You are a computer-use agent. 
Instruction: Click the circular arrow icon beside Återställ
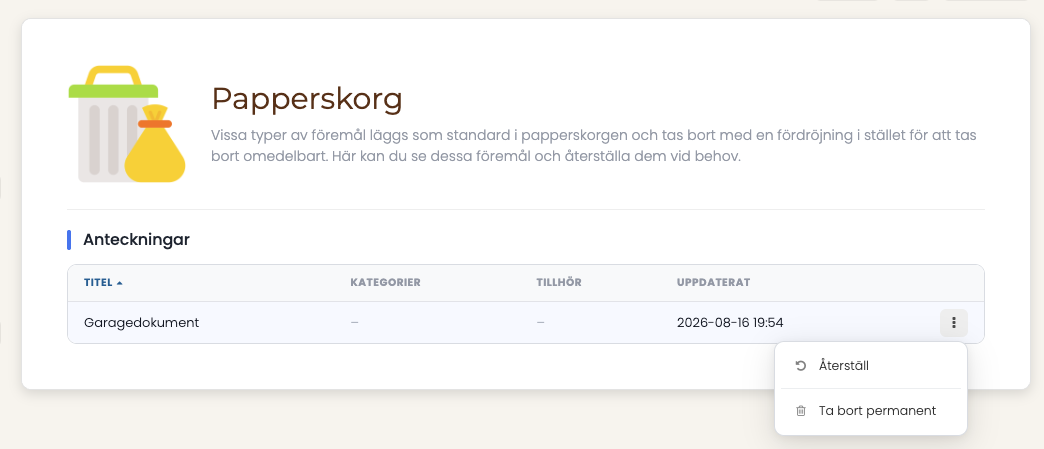(x=801, y=366)
